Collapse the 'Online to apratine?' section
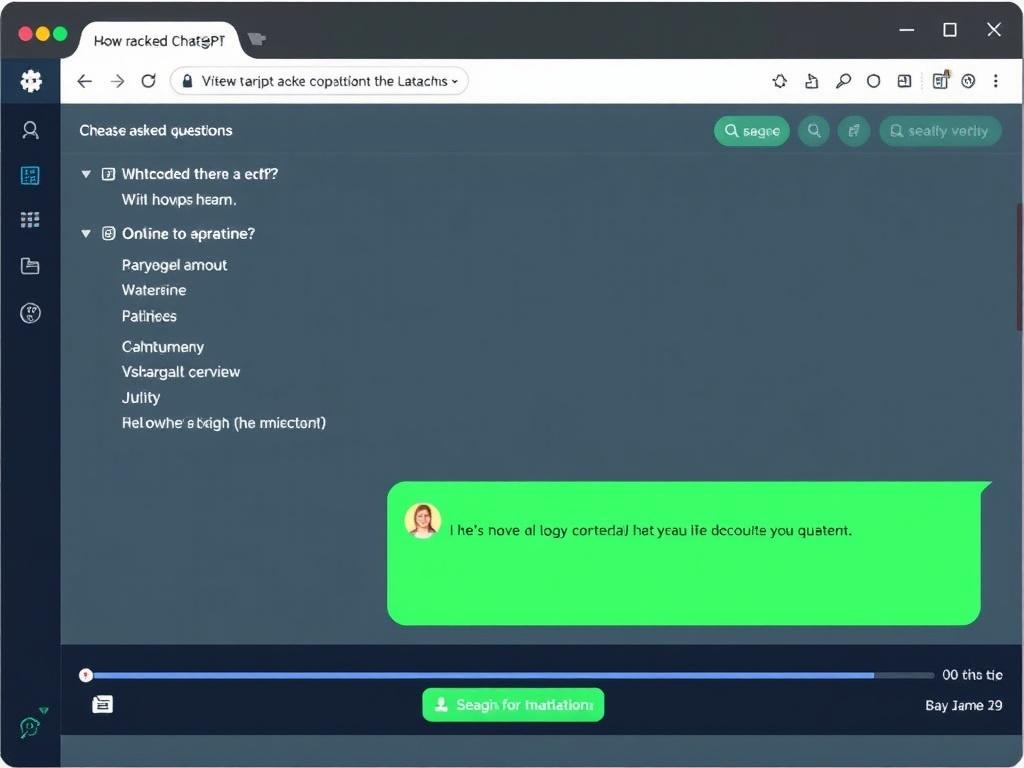Screen dimensions: 1024x768 click(x=86, y=233)
